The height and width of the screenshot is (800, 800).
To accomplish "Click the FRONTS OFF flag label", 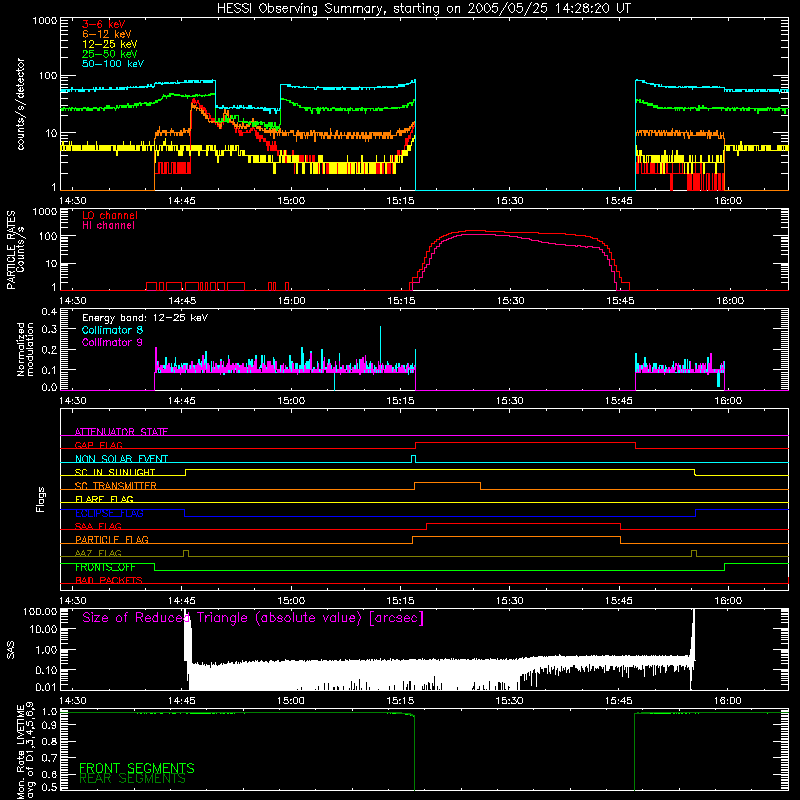I will [105, 567].
